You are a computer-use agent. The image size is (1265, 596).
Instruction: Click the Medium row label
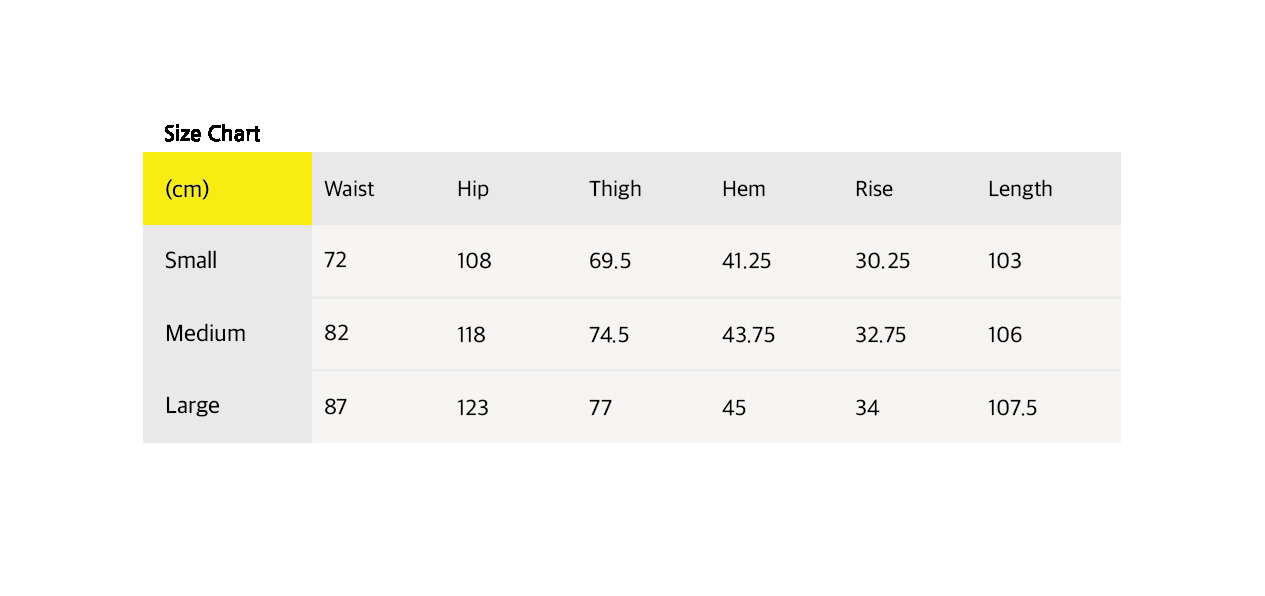click(x=205, y=334)
